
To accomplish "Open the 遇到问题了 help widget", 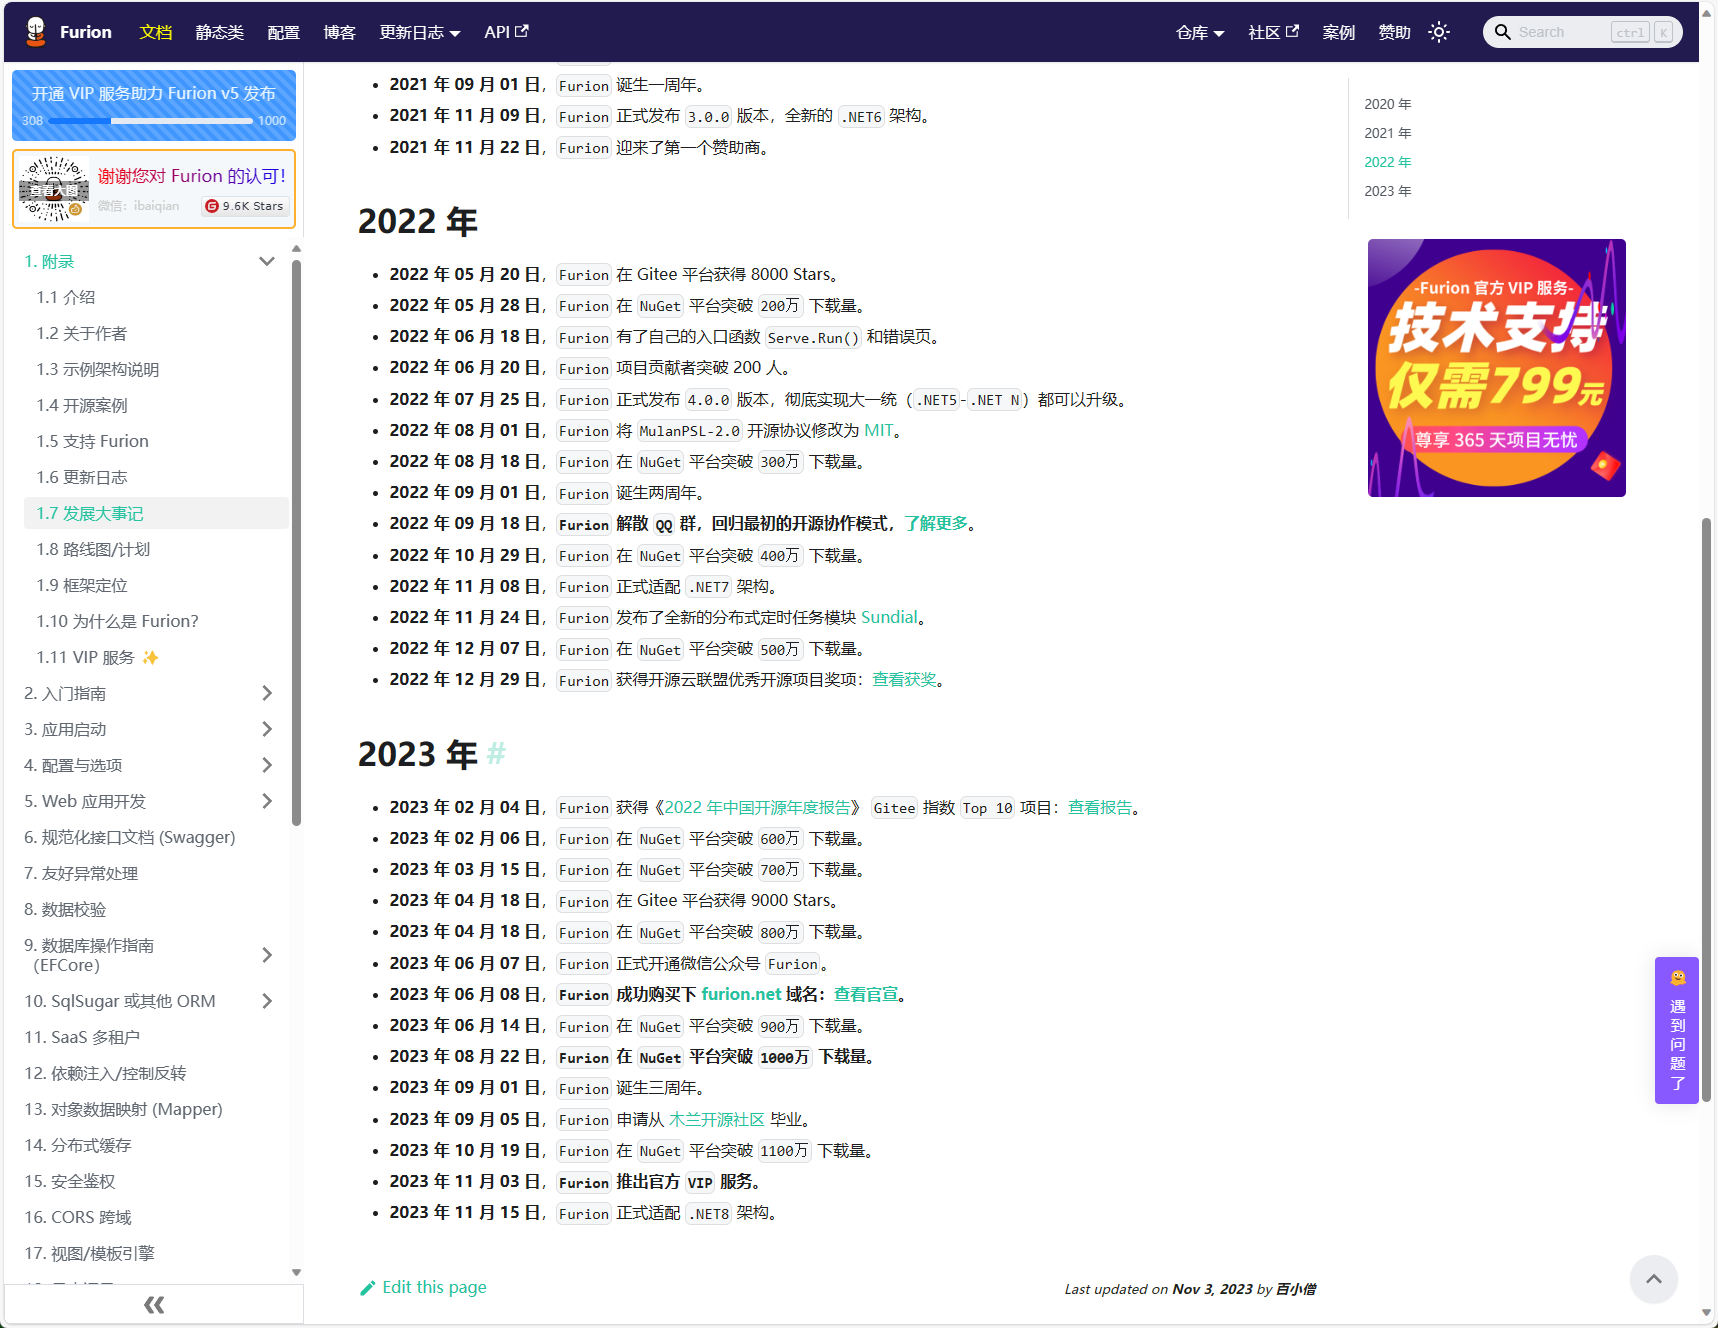I will point(1677,1031).
